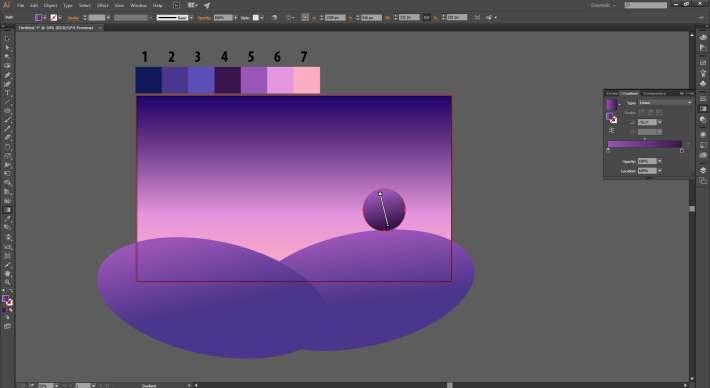Open the Object menu
This screenshot has width=710, height=388.
[x=50, y=5]
